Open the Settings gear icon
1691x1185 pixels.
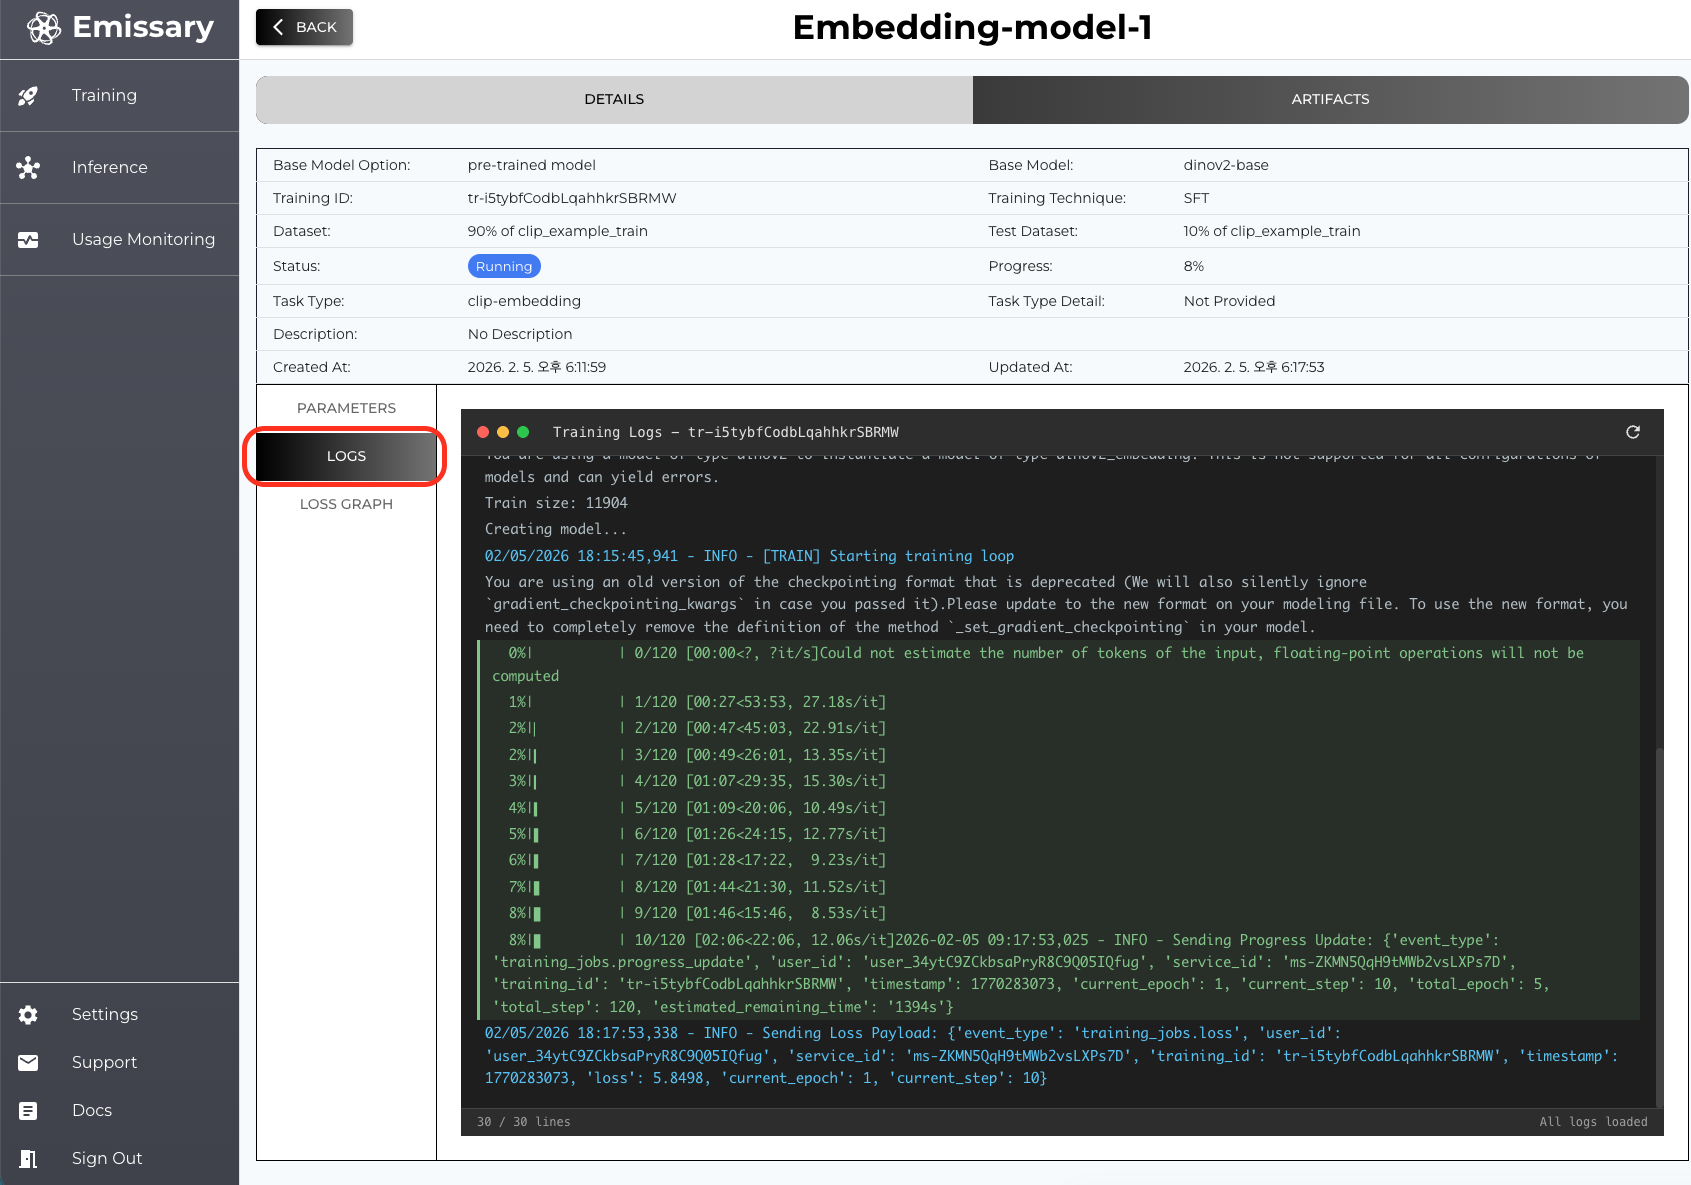click(x=27, y=1014)
